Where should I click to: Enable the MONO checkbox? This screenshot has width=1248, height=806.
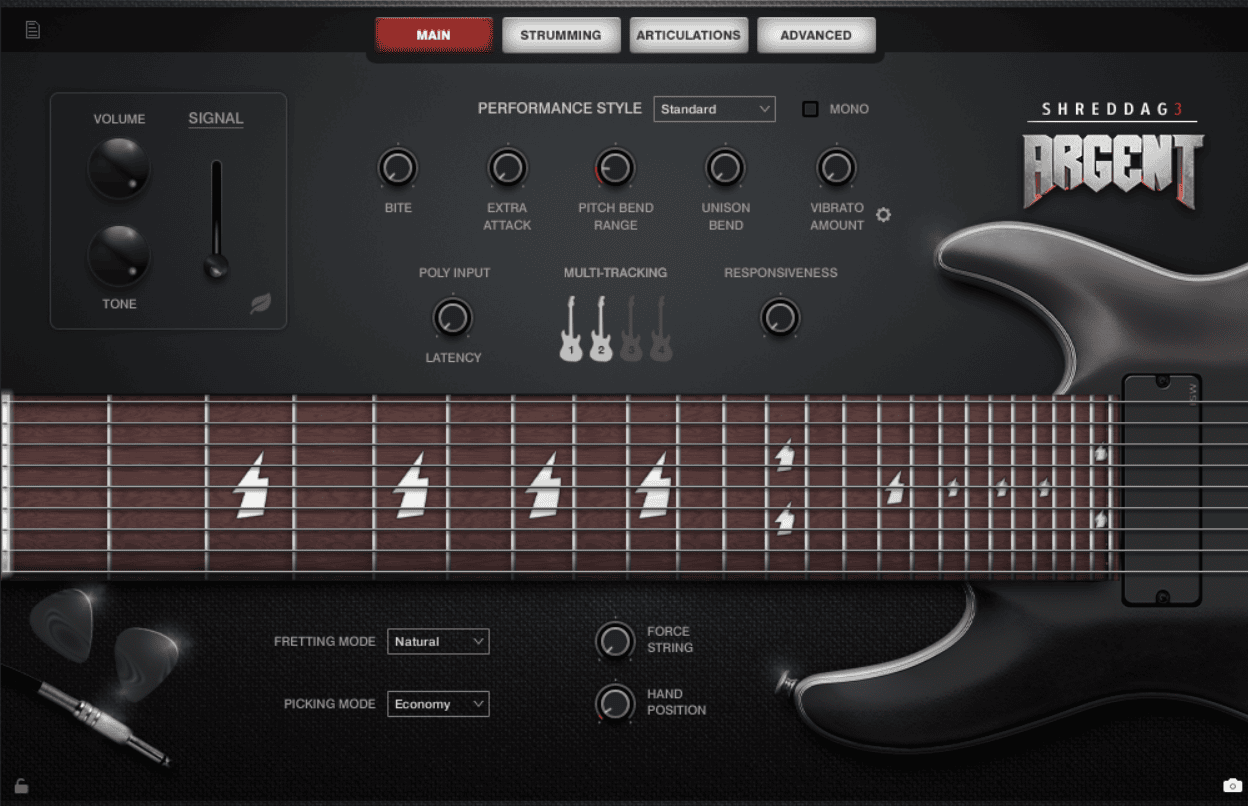coord(808,108)
